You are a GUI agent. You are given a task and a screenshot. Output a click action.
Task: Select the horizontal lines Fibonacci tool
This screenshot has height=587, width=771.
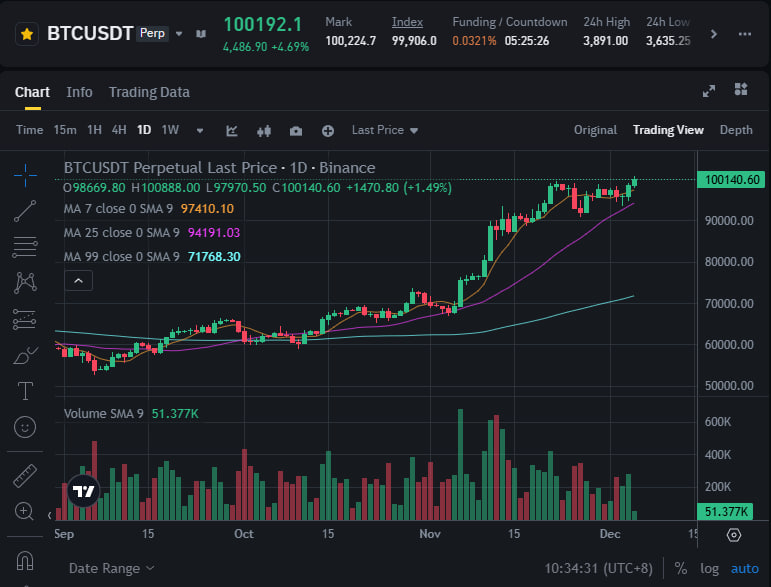(25, 247)
